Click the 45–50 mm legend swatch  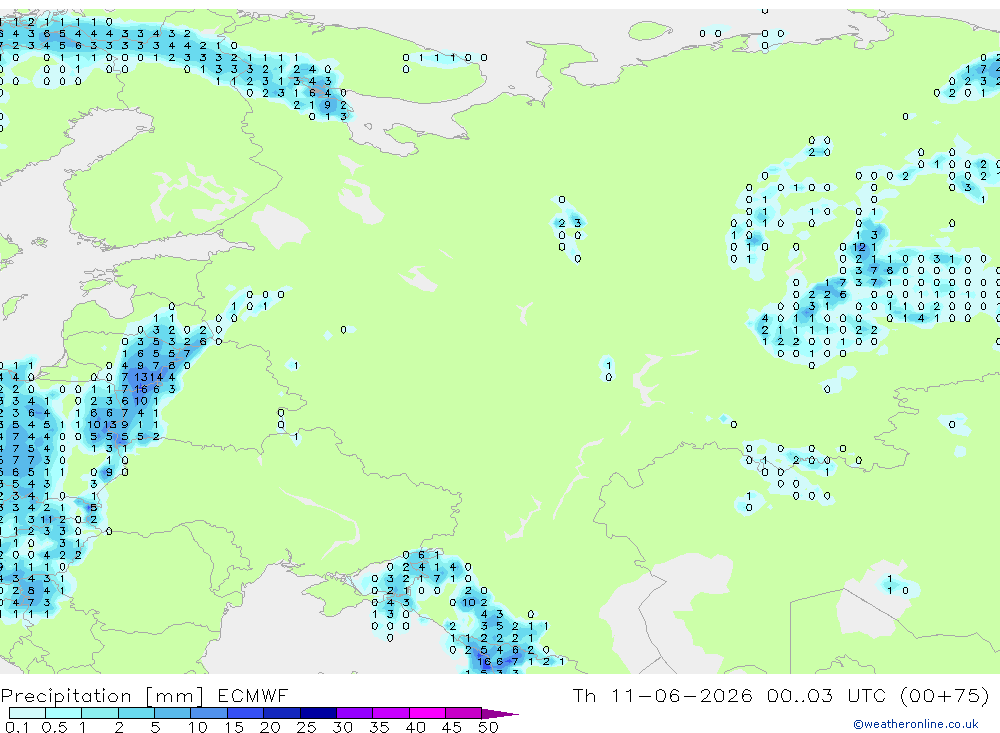point(464,713)
